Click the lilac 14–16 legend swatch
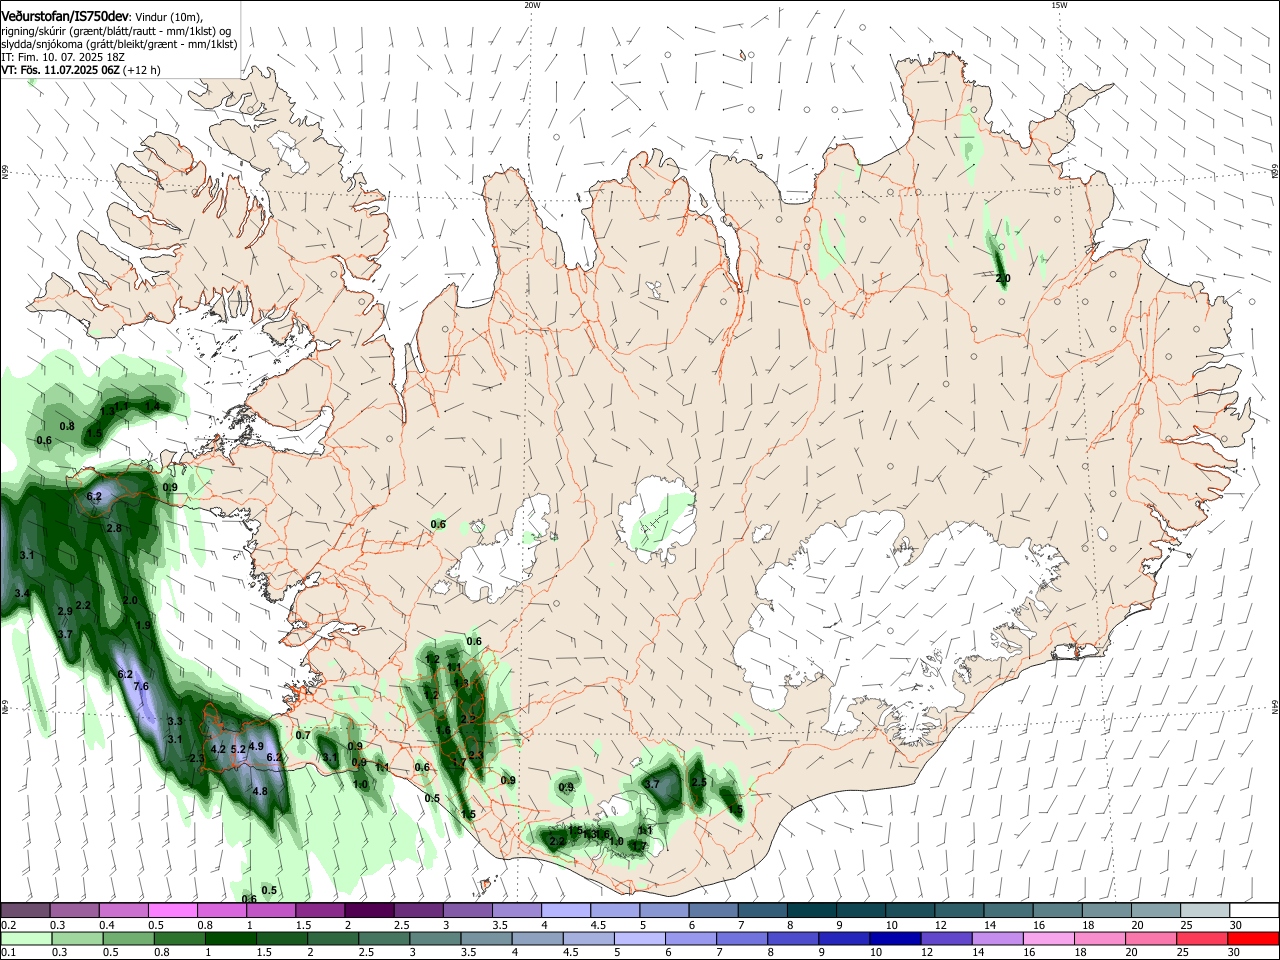This screenshot has width=1280, height=960. tap(997, 939)
